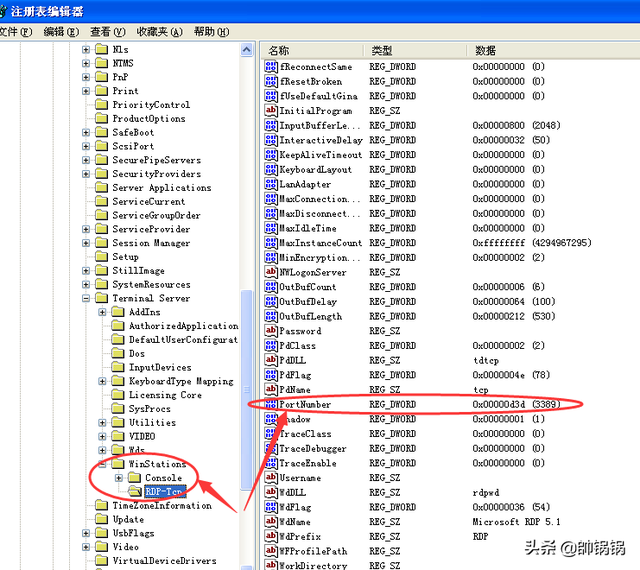Click the InputBufferLength DWORD icon
Viewport: 640px width, 570px height.
point(271,125)
